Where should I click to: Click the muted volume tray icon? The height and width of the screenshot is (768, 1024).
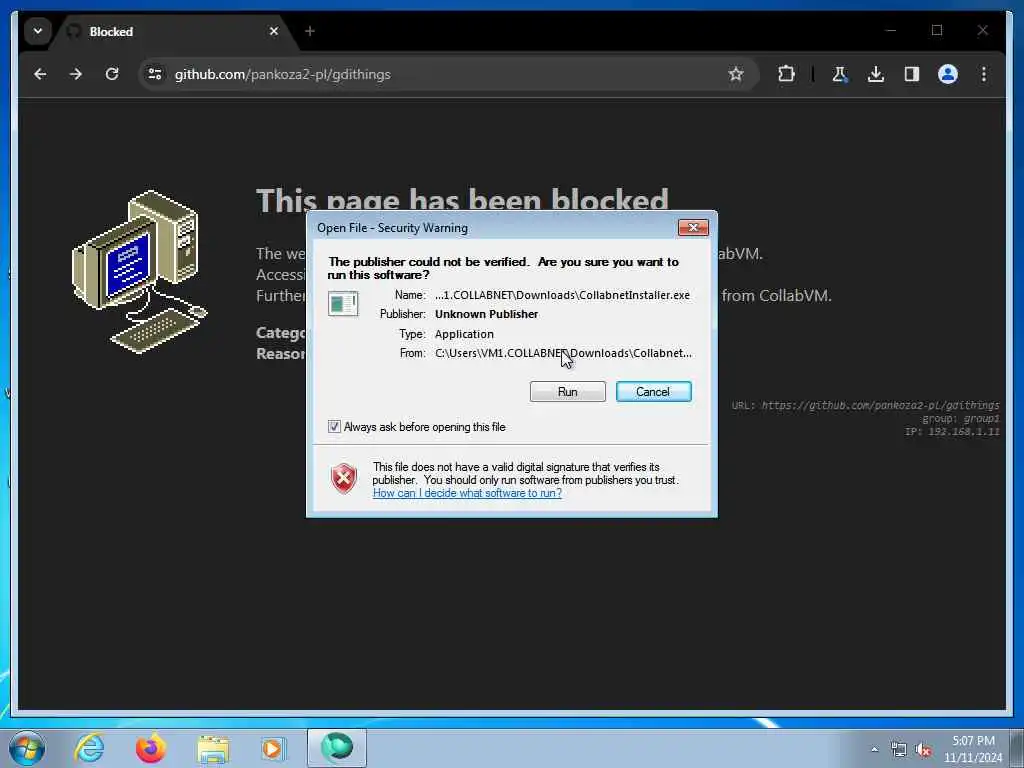(923, 750)
